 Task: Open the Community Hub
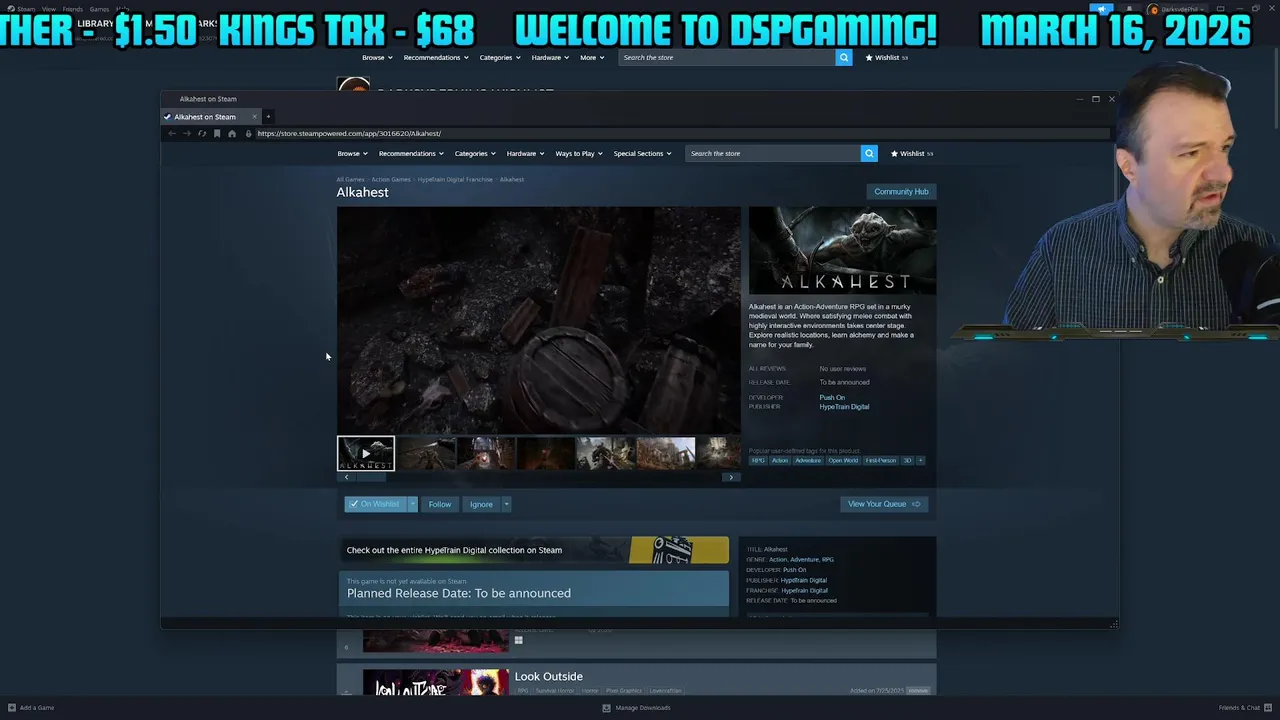tap(901, 191)
